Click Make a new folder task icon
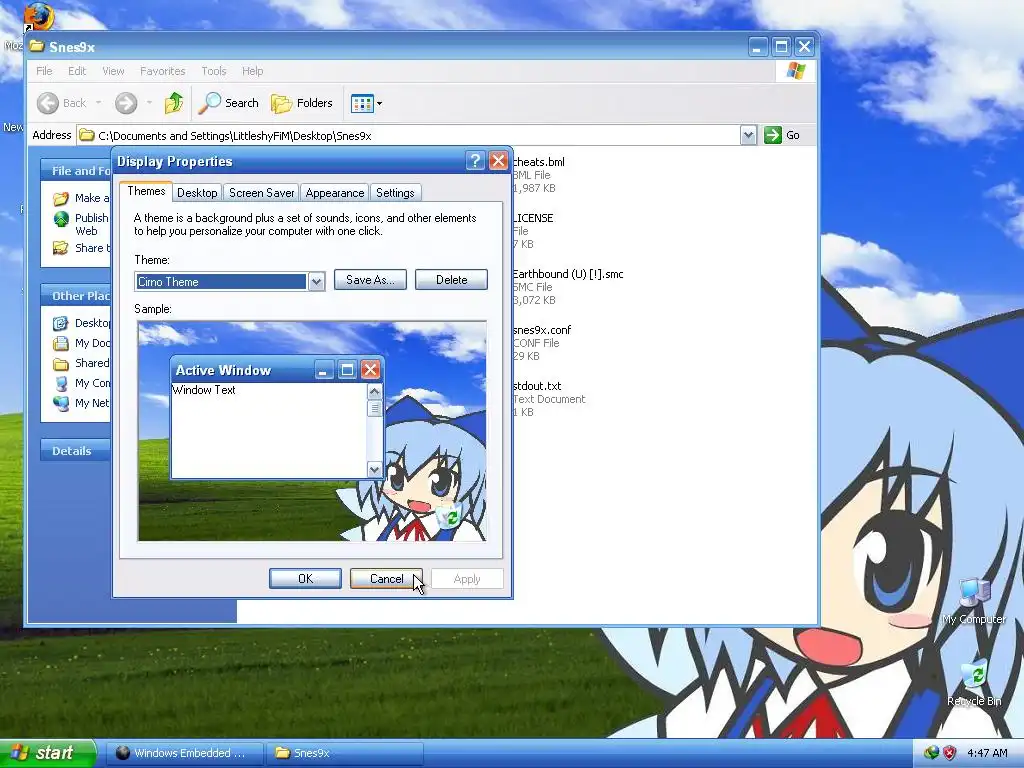 click(61, 199)
